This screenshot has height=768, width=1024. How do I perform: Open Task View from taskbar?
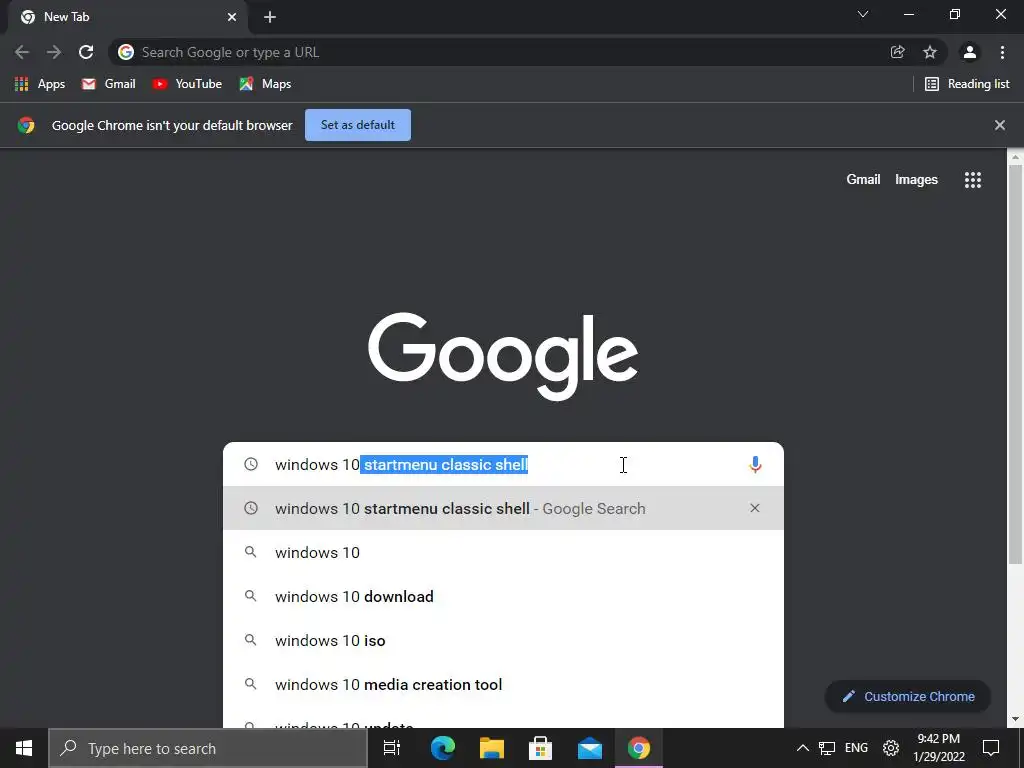pyautogui.click(x=392, y=748)
